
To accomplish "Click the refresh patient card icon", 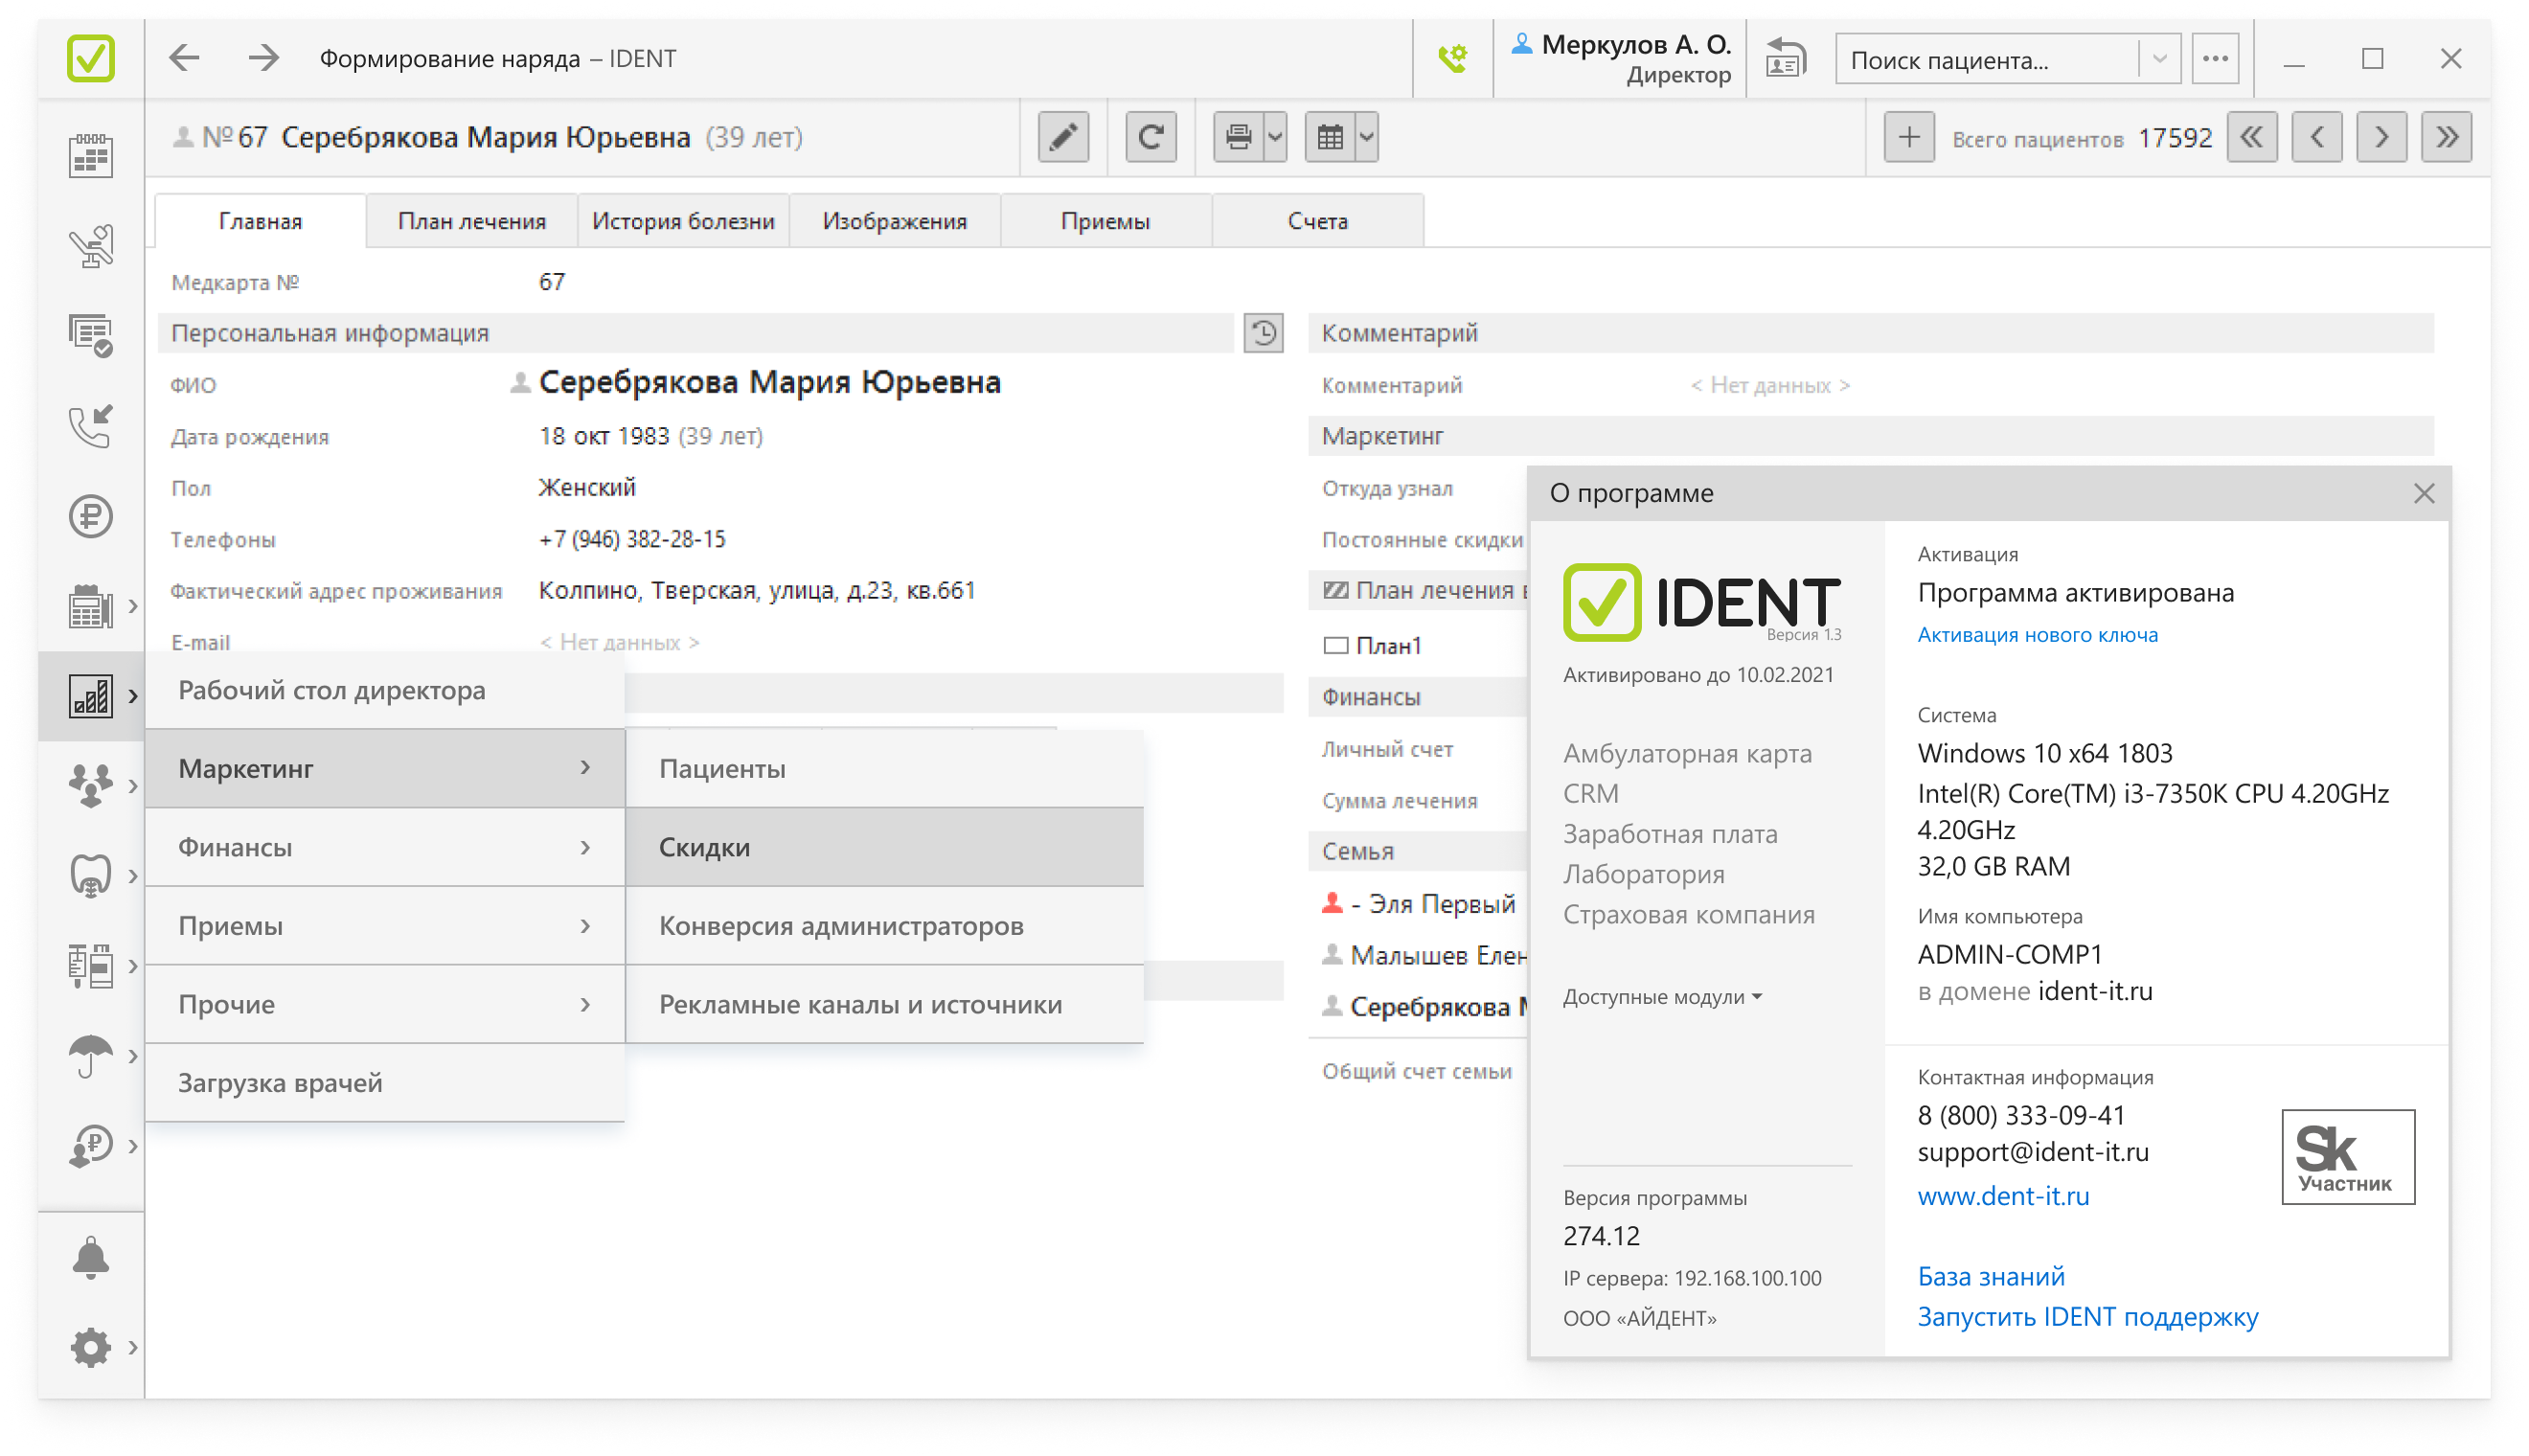I will pyautogui.click(x=1150, y=137).
